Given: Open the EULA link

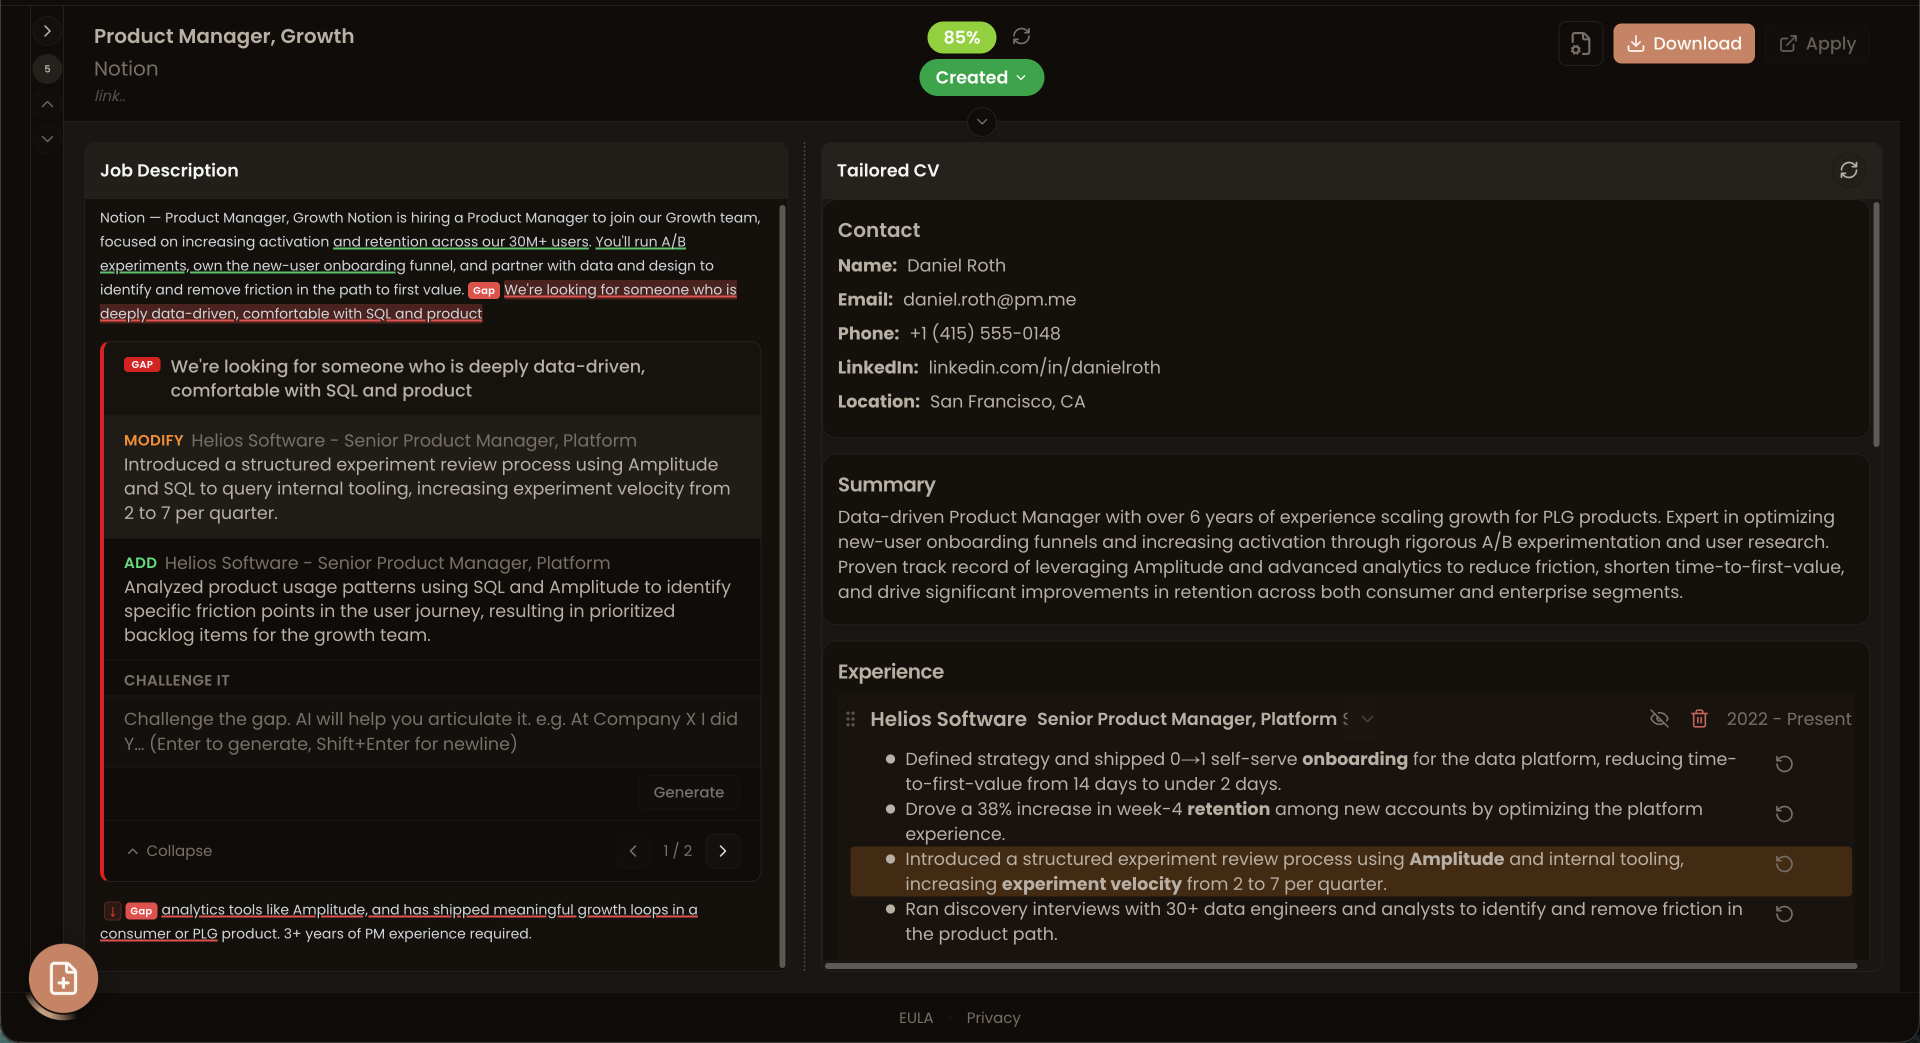Looking at the screenshot, I should 915,1018.
